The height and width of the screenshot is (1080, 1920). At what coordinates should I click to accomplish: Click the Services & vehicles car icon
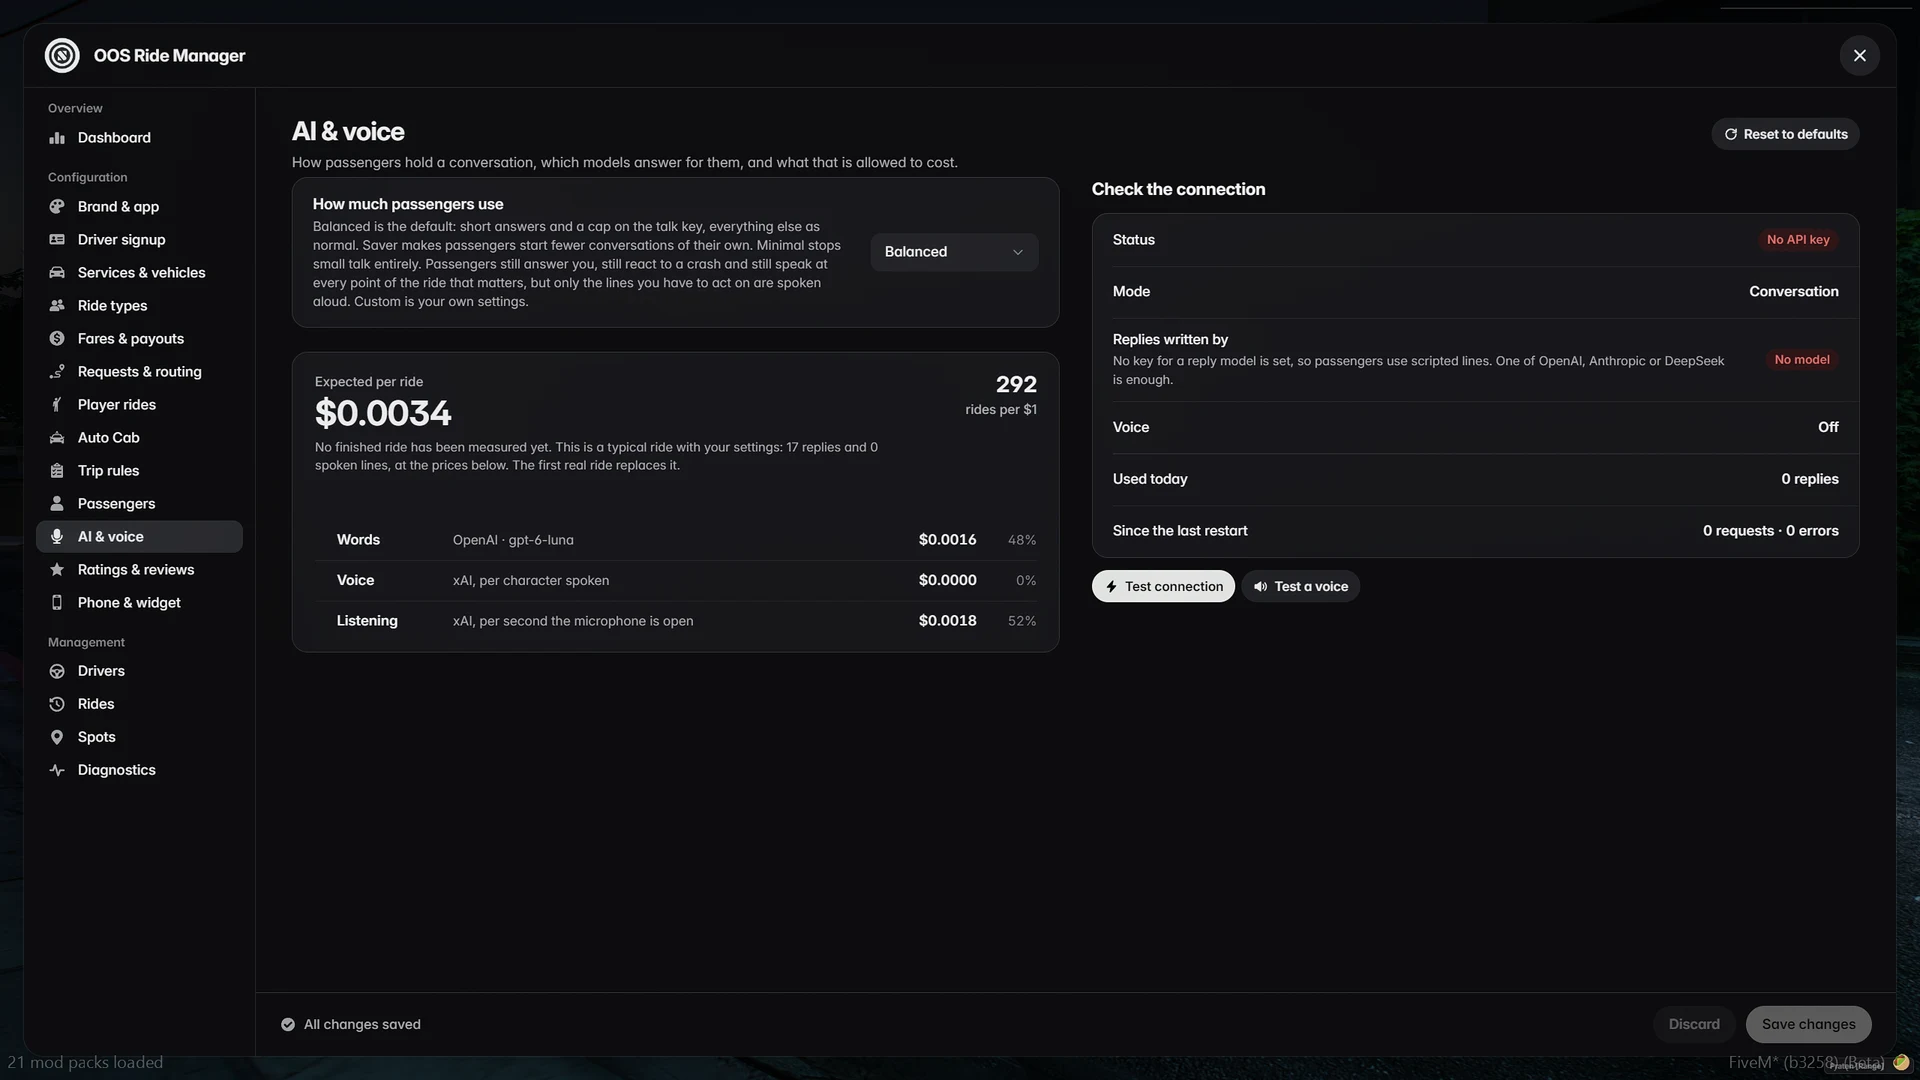pos(57,273)
